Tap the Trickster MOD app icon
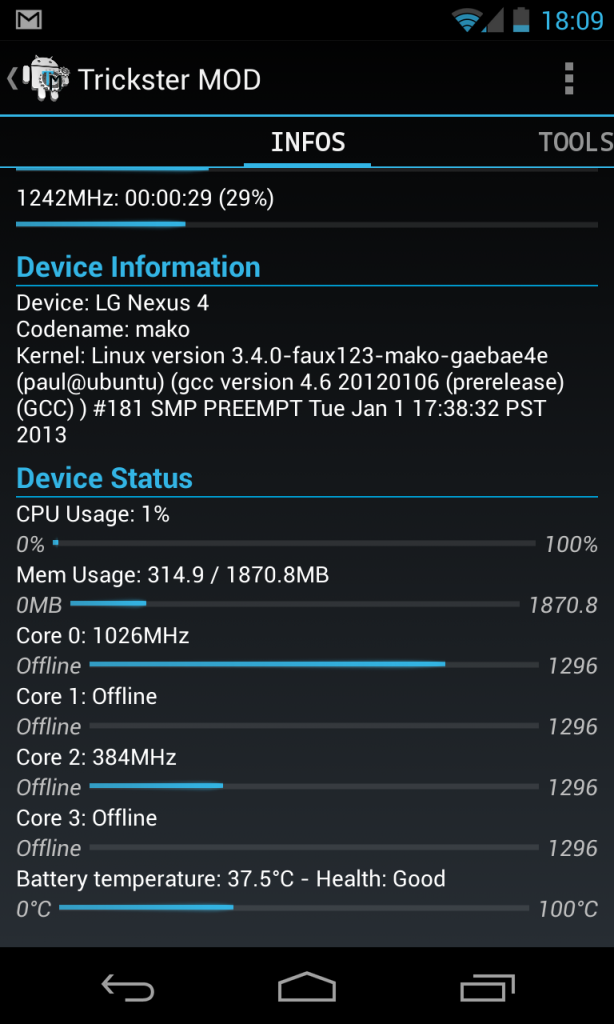This screenshot has height=1024, width=614. point(43,79)
